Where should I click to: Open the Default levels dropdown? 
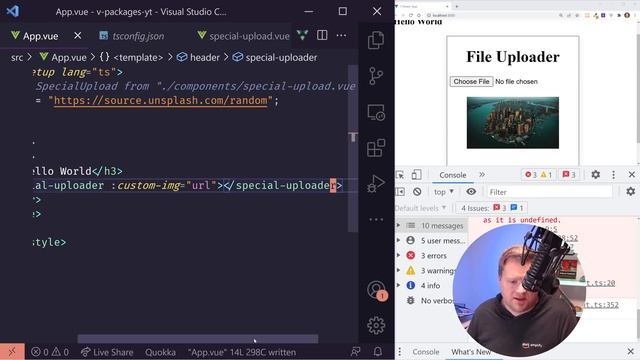(421, 208)
